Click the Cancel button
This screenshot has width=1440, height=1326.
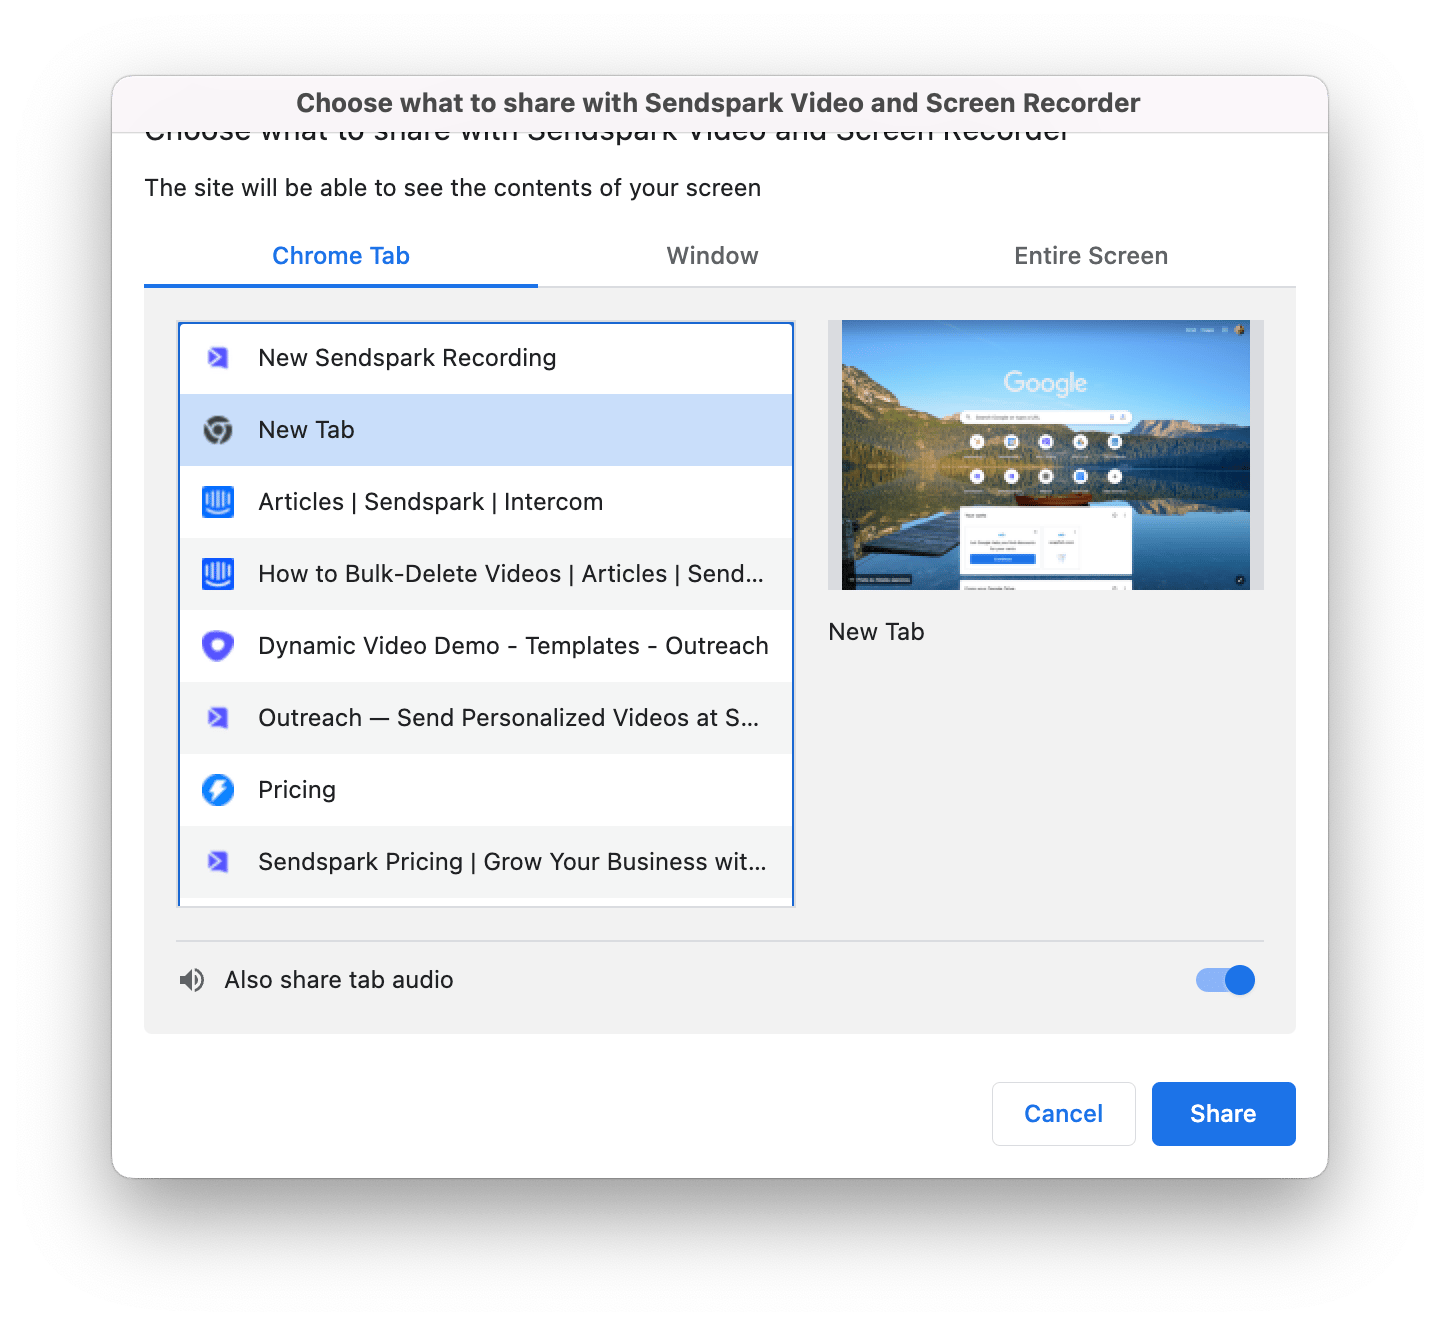1064,1114
